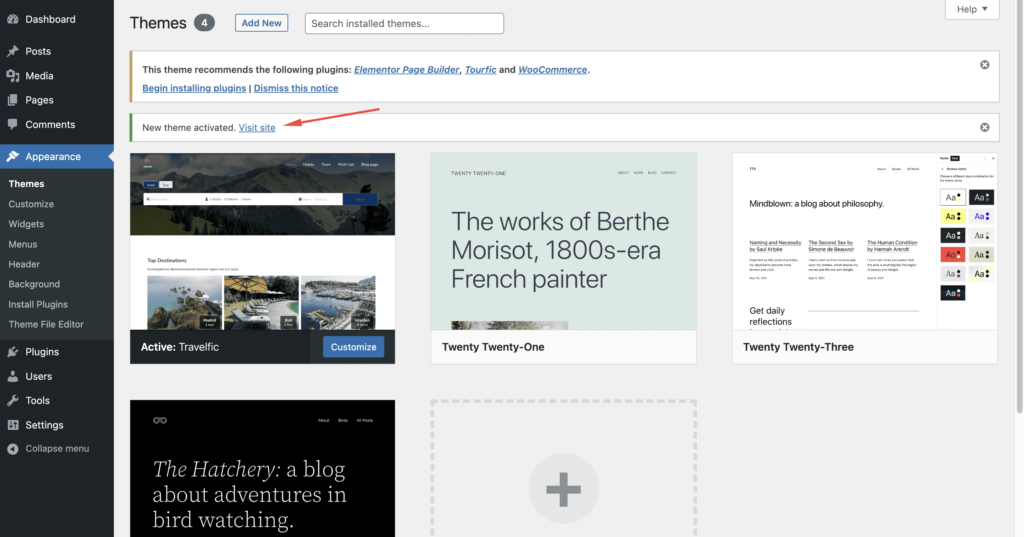Click the Tools wrench icon
Screen dimensions: 1024x537
coord(12,400)
